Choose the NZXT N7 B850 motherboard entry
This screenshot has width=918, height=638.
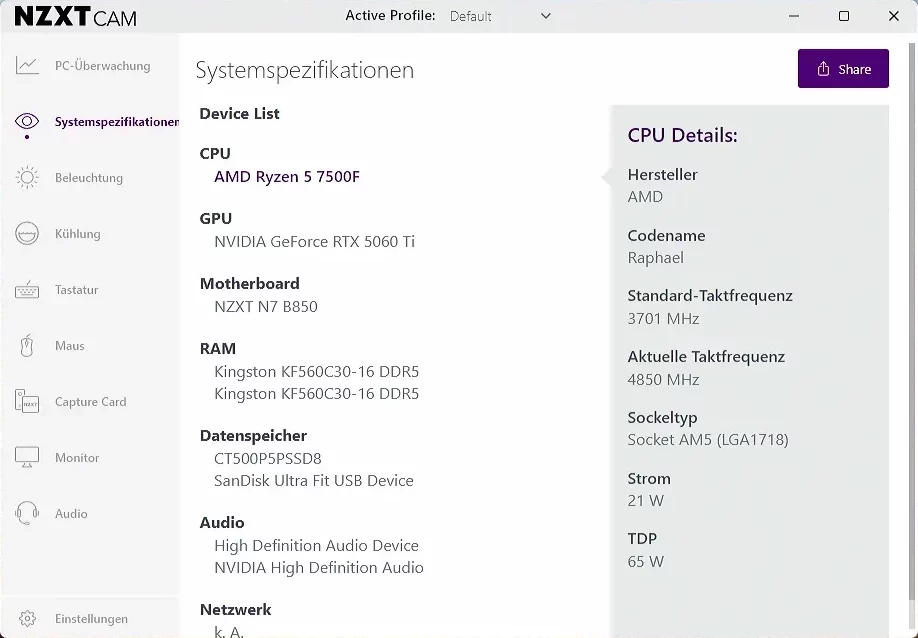click(x=266, y=307)
